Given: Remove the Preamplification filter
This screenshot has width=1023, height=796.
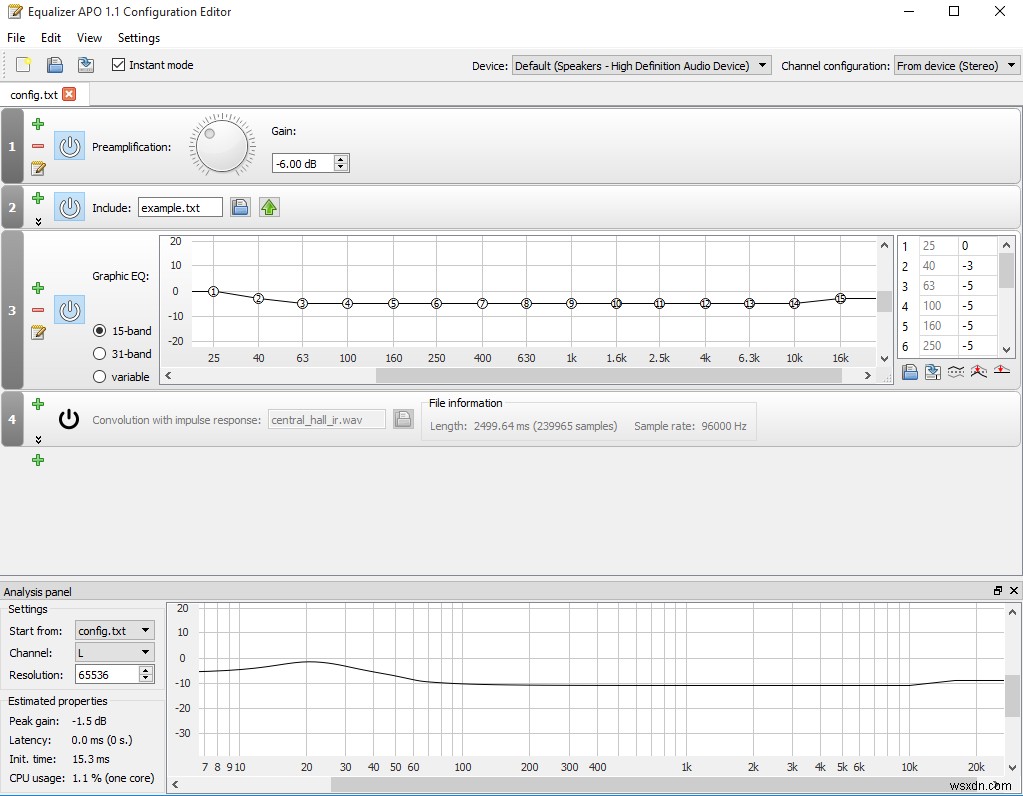Looking at the screenshot, I should tap(38, 146).
